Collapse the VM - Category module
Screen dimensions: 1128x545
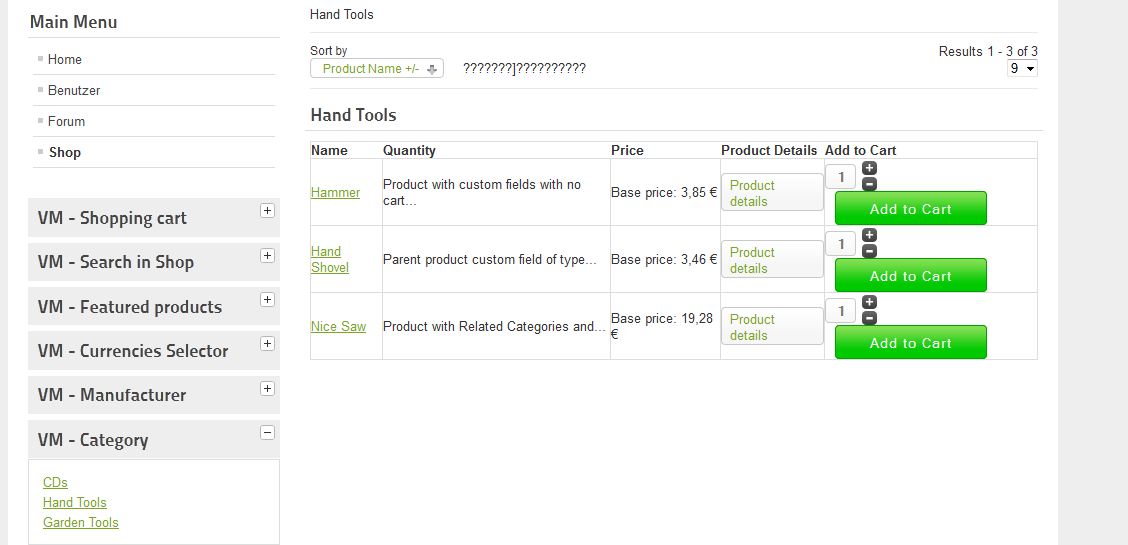pyautogui.click(x=267, y=432)
